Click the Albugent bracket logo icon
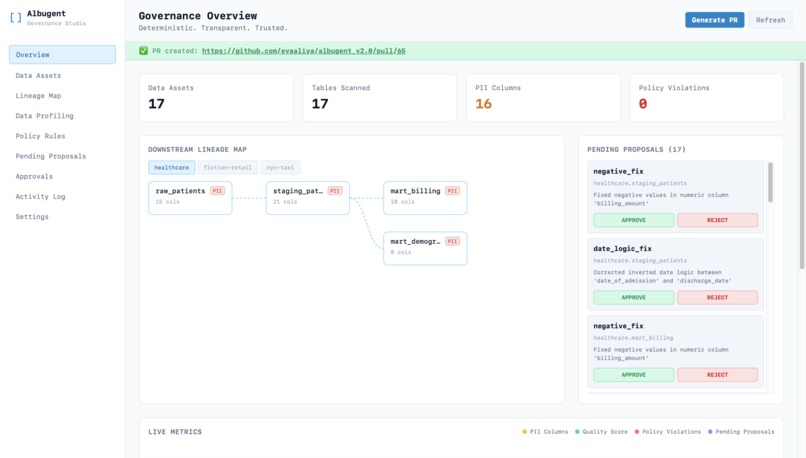This screenshot has height=458, width=806. (x=15, y=17)
